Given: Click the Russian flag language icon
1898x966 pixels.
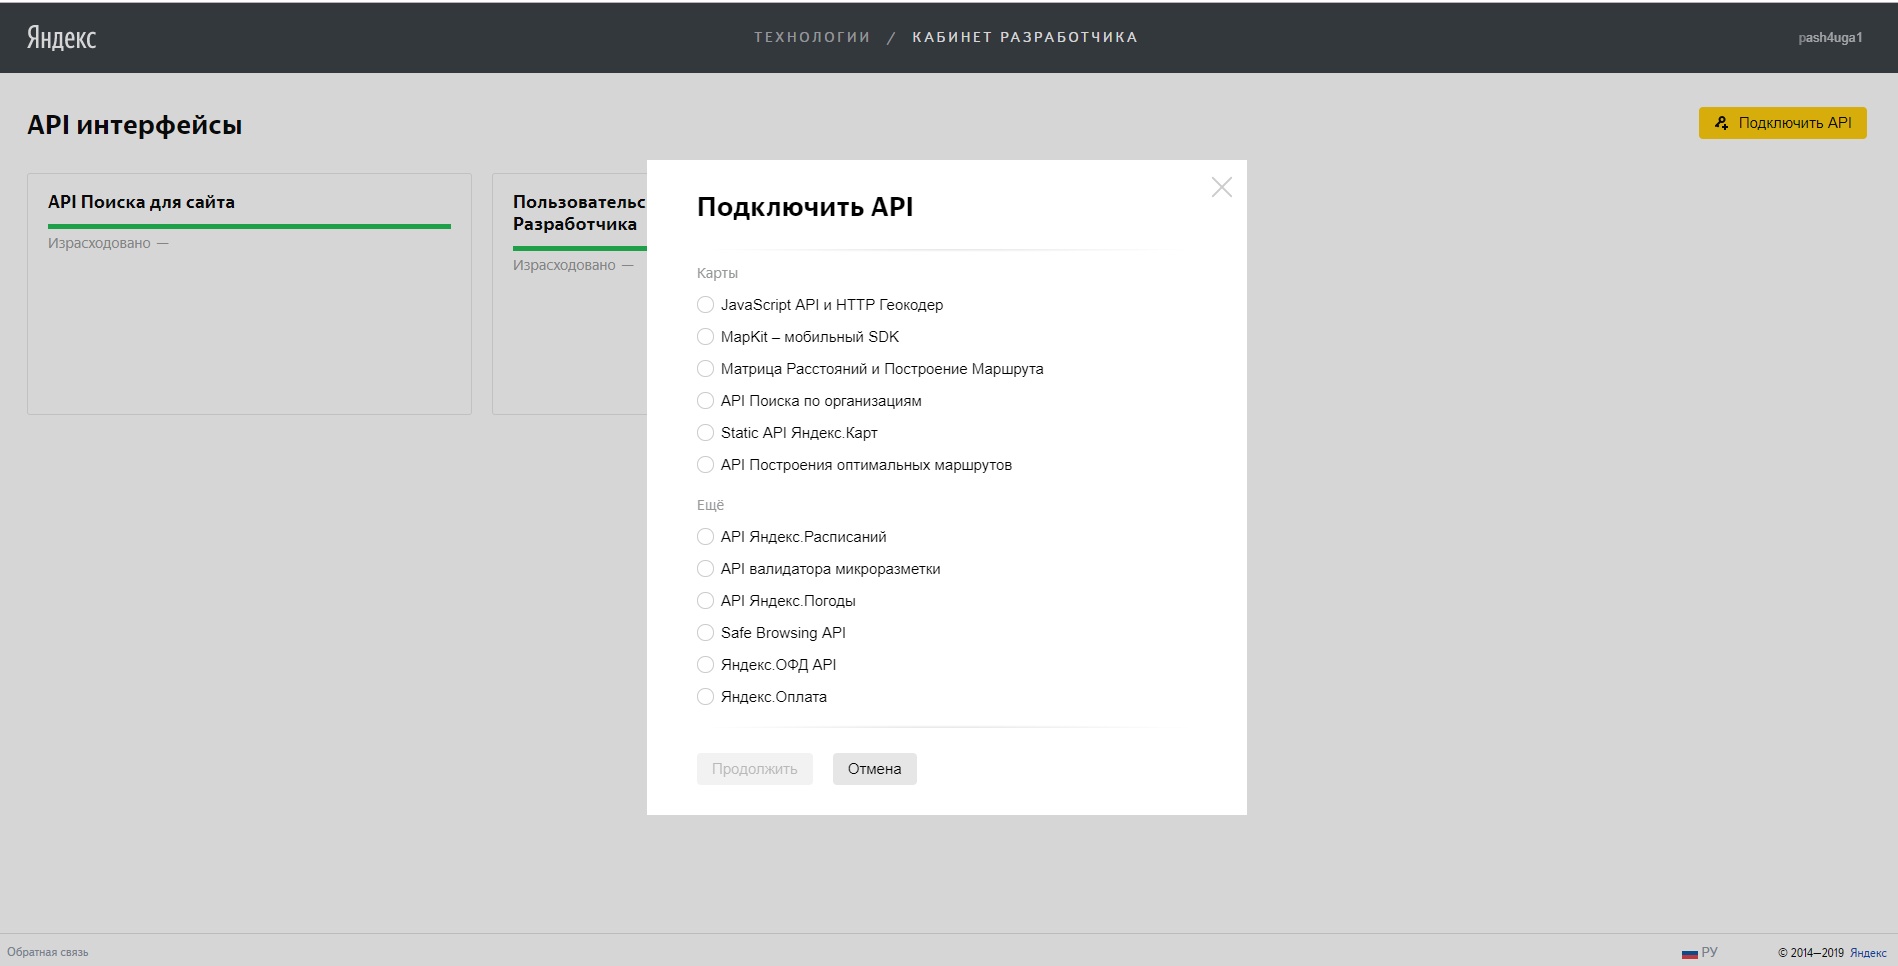Looking at the screenshot, I should 1689,953.
